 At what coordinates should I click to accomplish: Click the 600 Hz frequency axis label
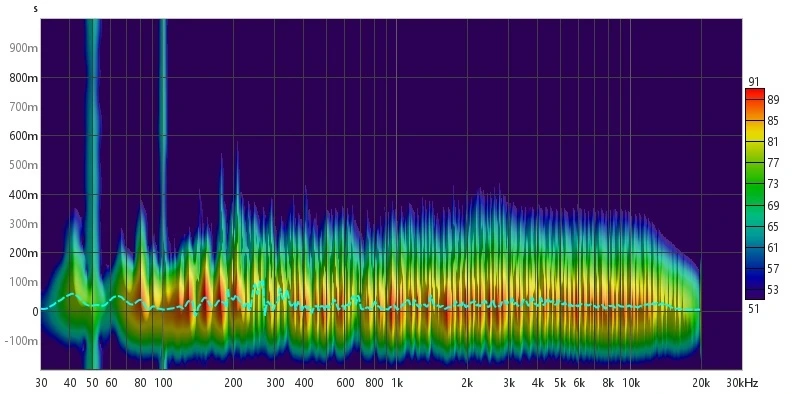pos(345,383)
